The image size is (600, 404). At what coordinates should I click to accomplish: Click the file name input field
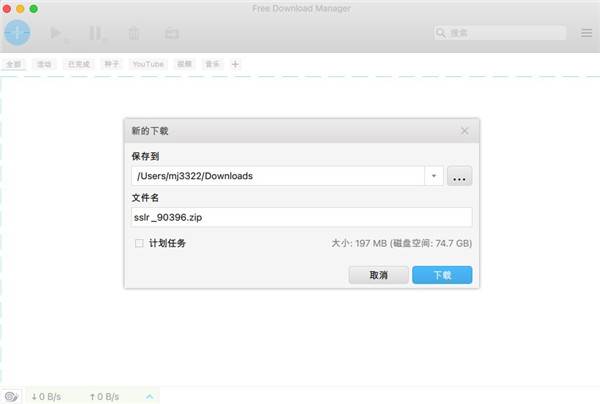click(x=300, y=217)
